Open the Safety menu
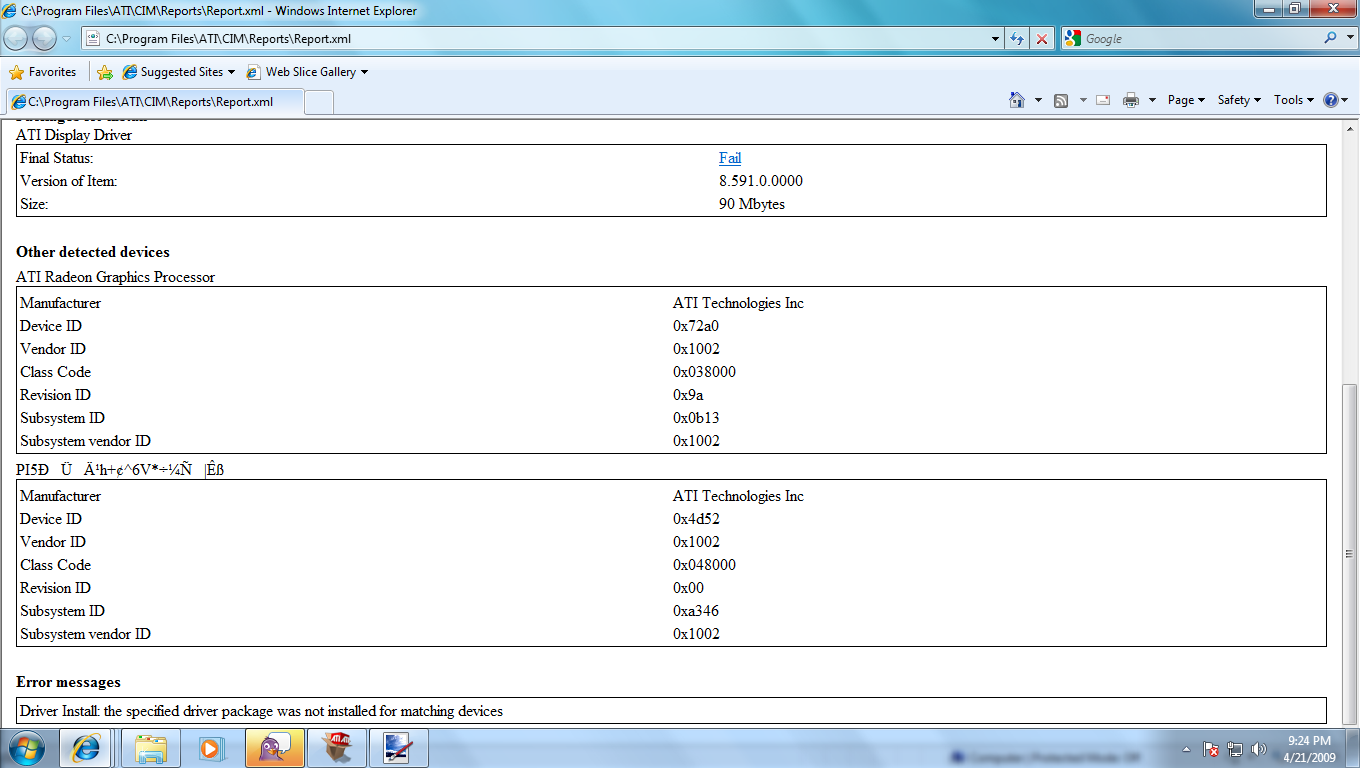The image size is (1360, 768). pyautogui.click(x=1239, y=100)
